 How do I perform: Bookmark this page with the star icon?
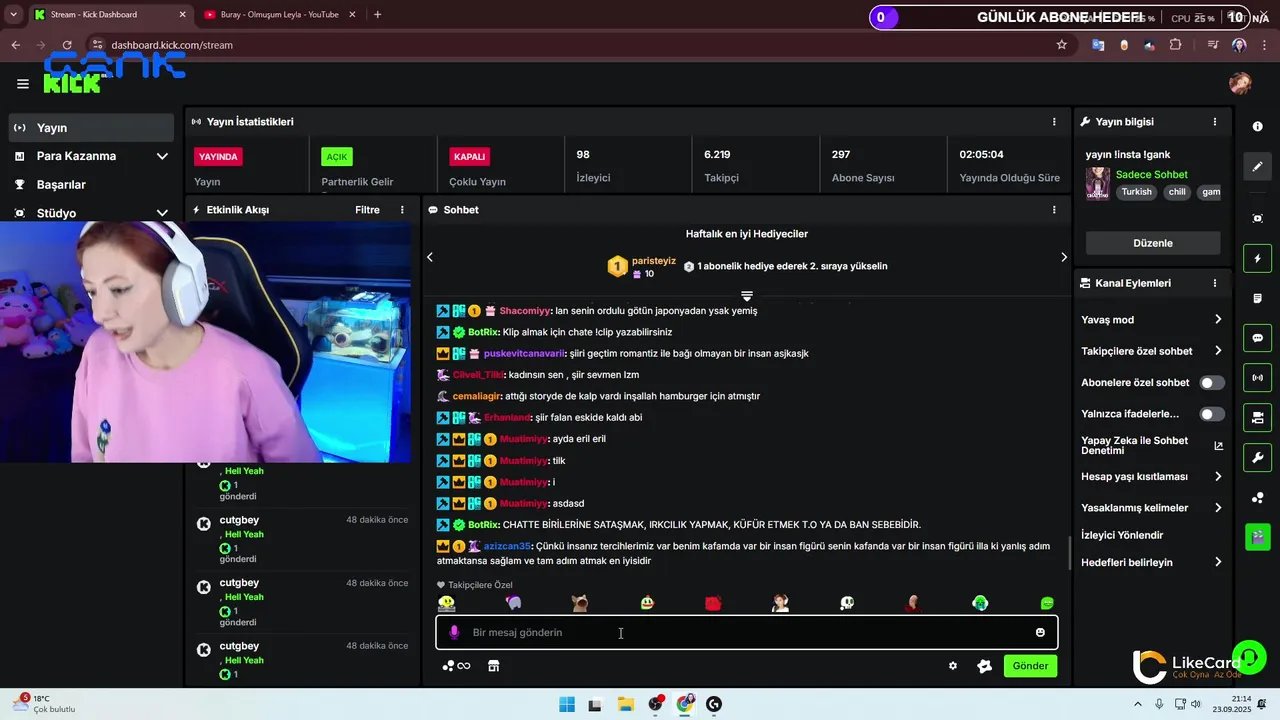point(1062,45)
